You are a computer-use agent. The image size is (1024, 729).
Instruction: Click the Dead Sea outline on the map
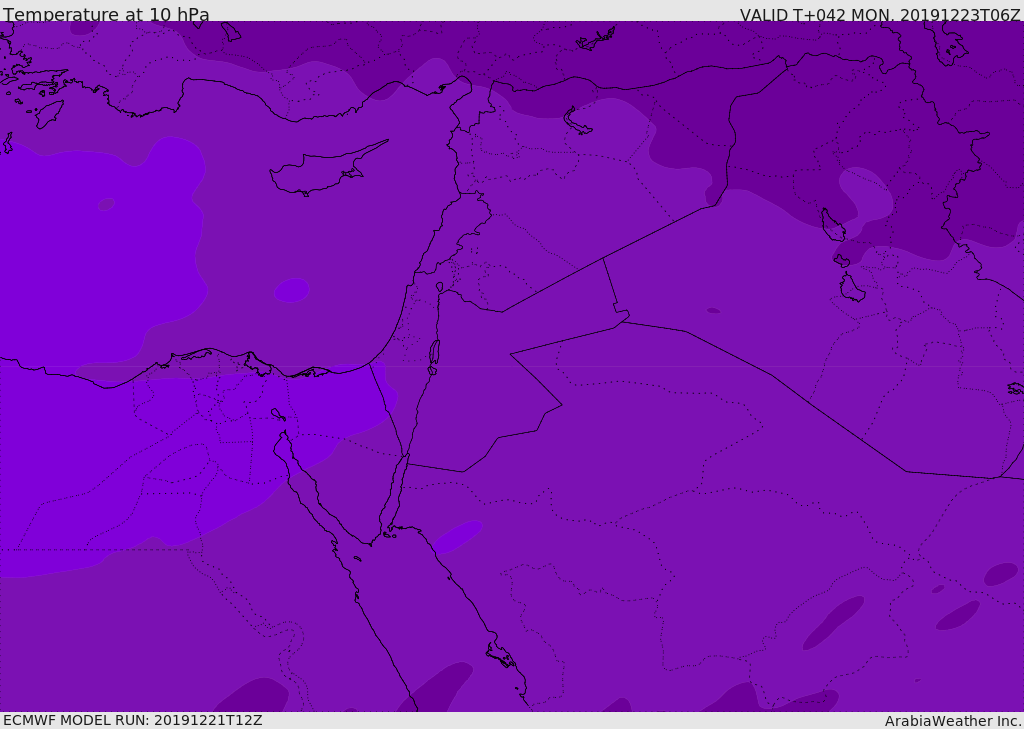[x=434, y=357]
